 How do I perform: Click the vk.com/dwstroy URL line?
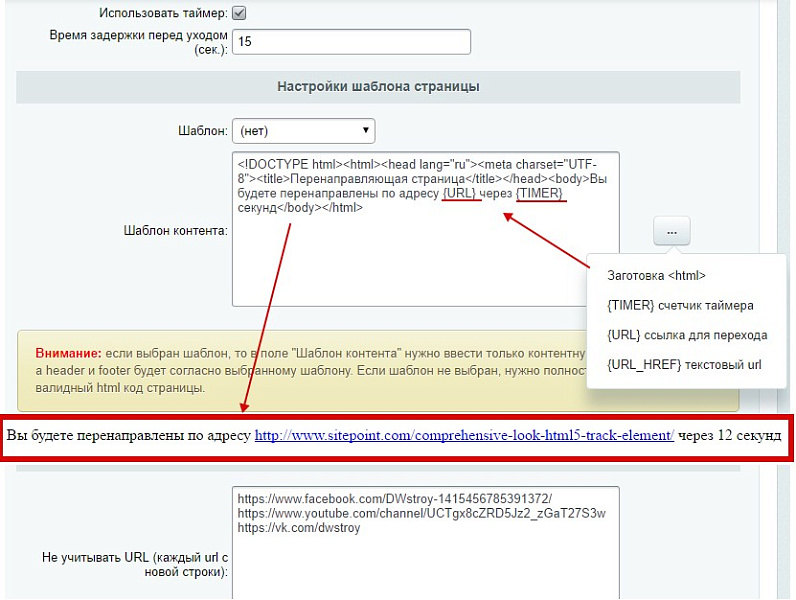pos(298,528)
